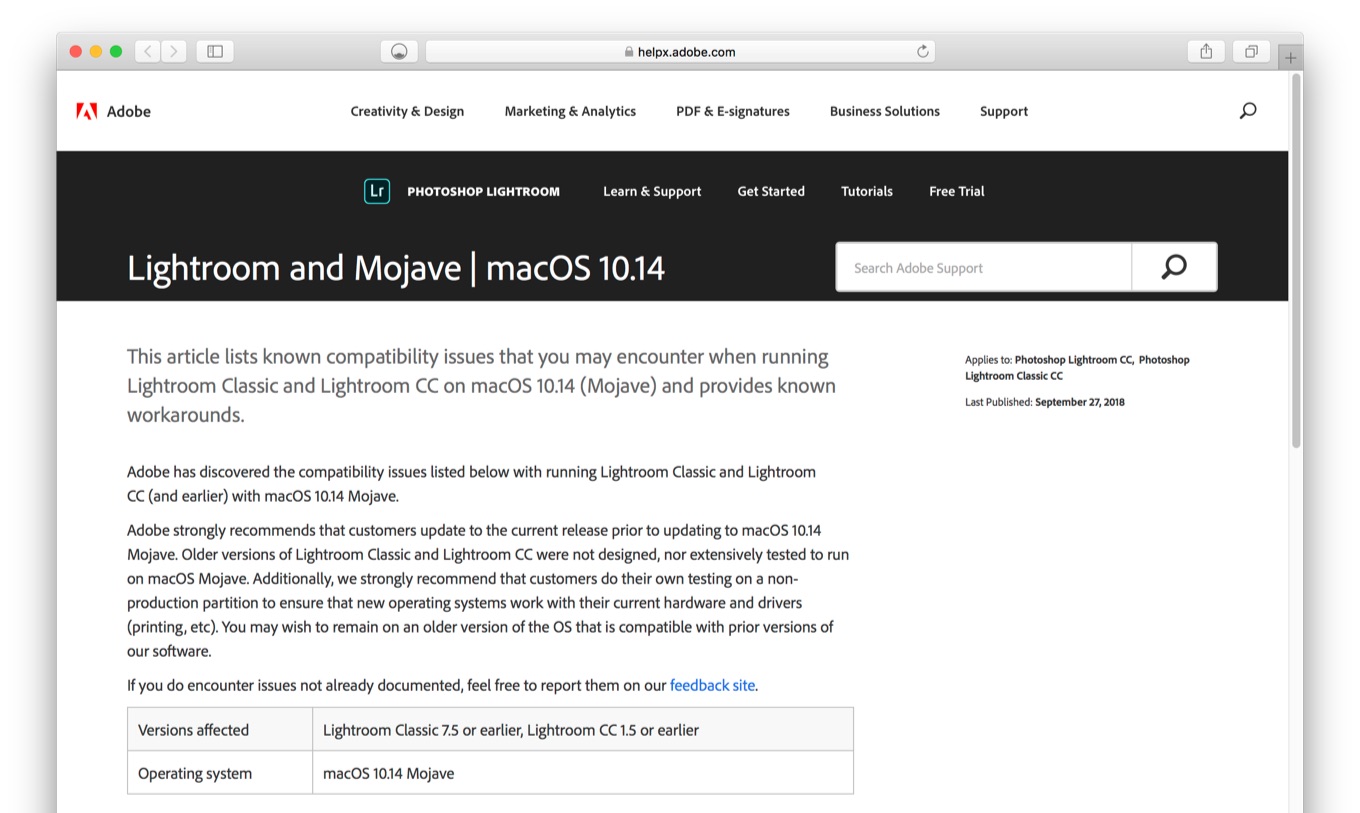Image resolution: width=1360 pixels, height=813 pixels.
Task: Open the Tutorials tab
Action: tap(867, 191)
